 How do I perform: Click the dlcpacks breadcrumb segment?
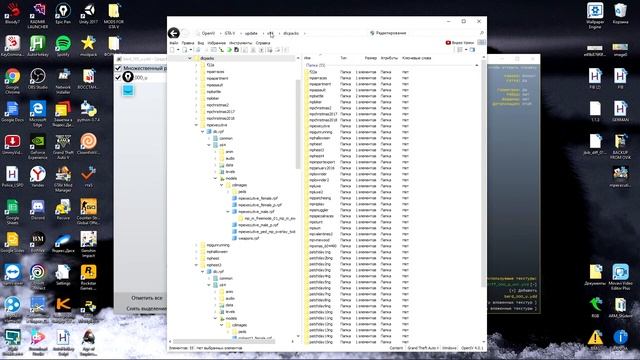[291, 33]
